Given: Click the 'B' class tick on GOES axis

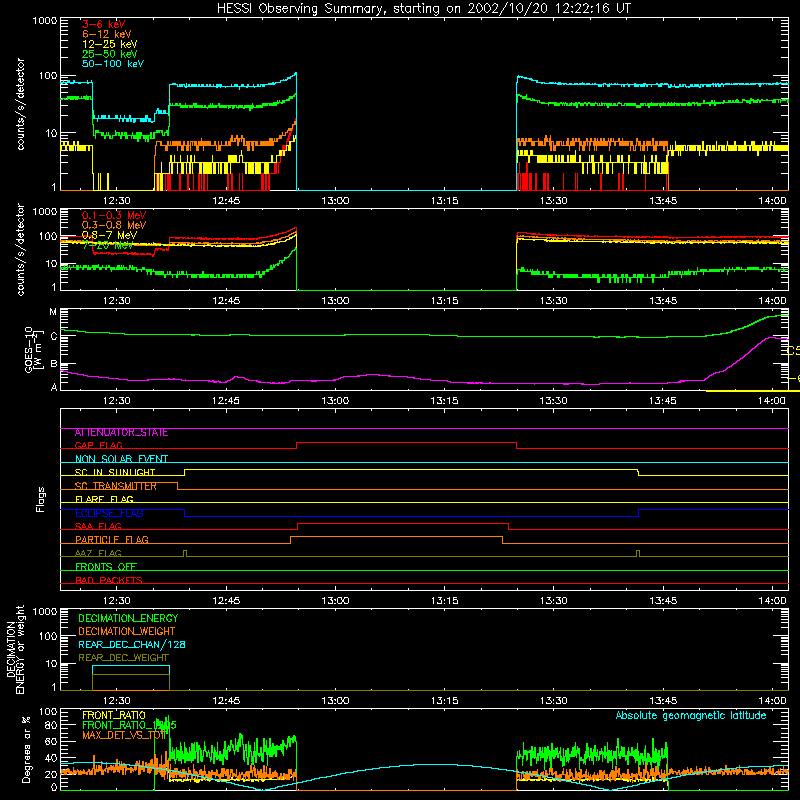Looking at the screenshot, I should click(x=54, y=364).
